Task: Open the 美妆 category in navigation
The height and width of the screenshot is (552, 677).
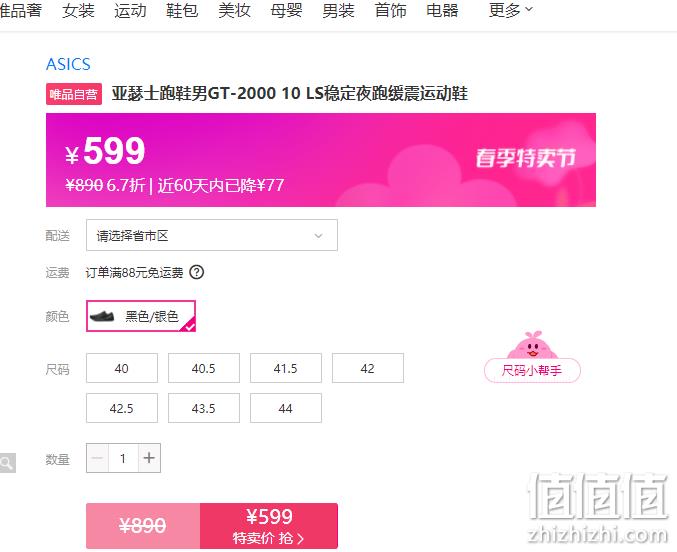Action: pyautogui.click(x=234, y=10)
